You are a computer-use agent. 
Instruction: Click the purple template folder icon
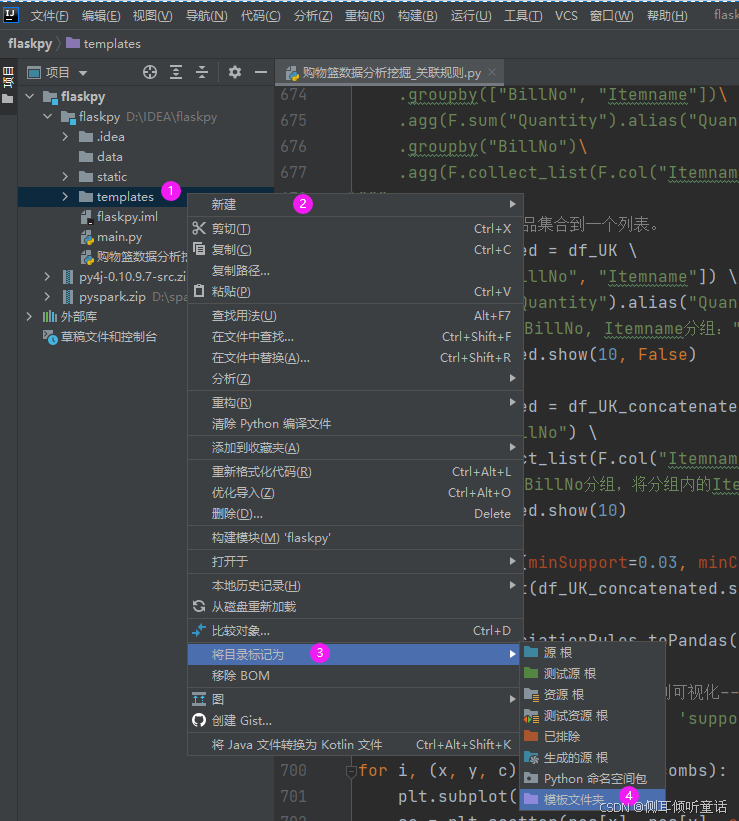(531, 799)
